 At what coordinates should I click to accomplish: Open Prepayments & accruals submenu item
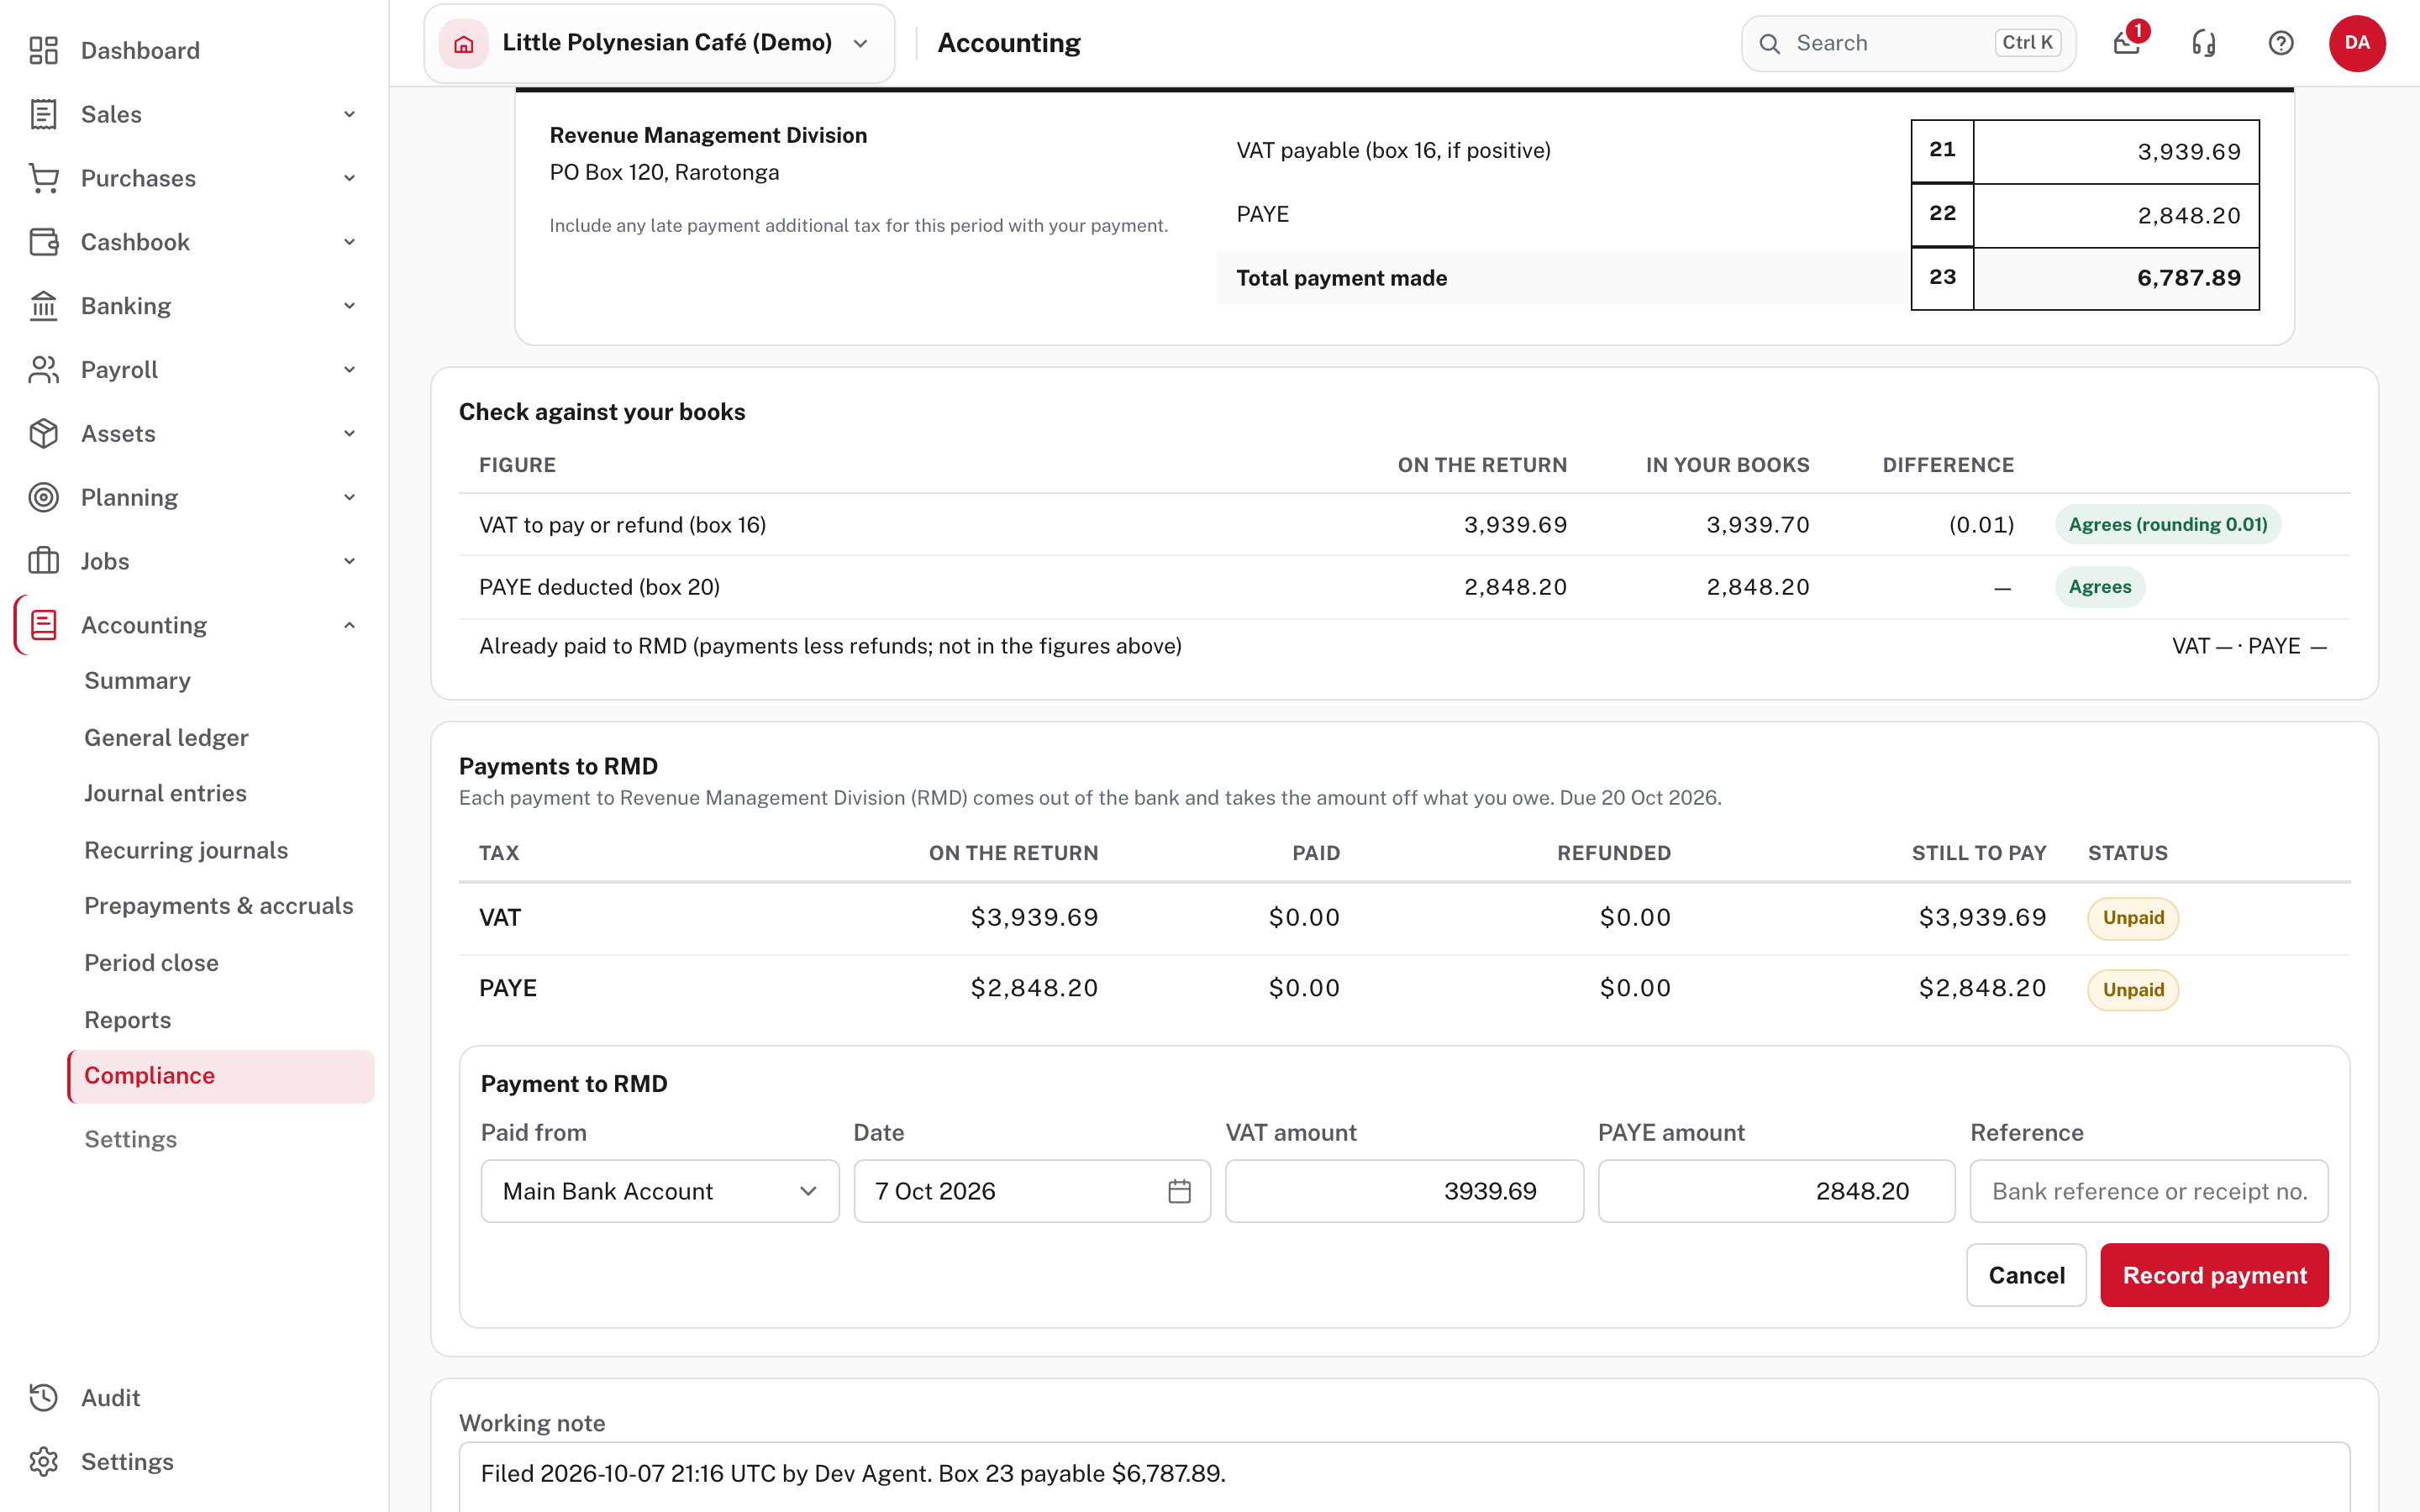pyautogui.click(x=219, y=905)
